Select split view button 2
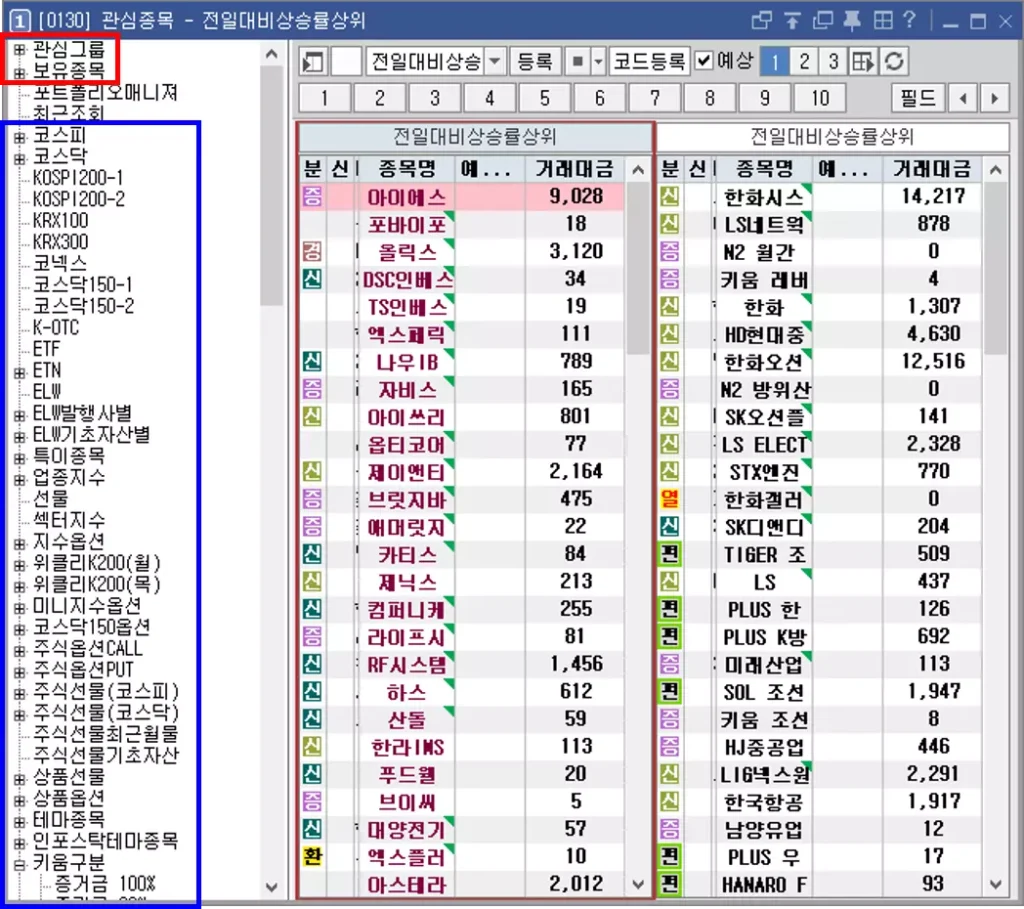Screen dimensions: 1024x909 pyautogui.click(x=804, y=61)
